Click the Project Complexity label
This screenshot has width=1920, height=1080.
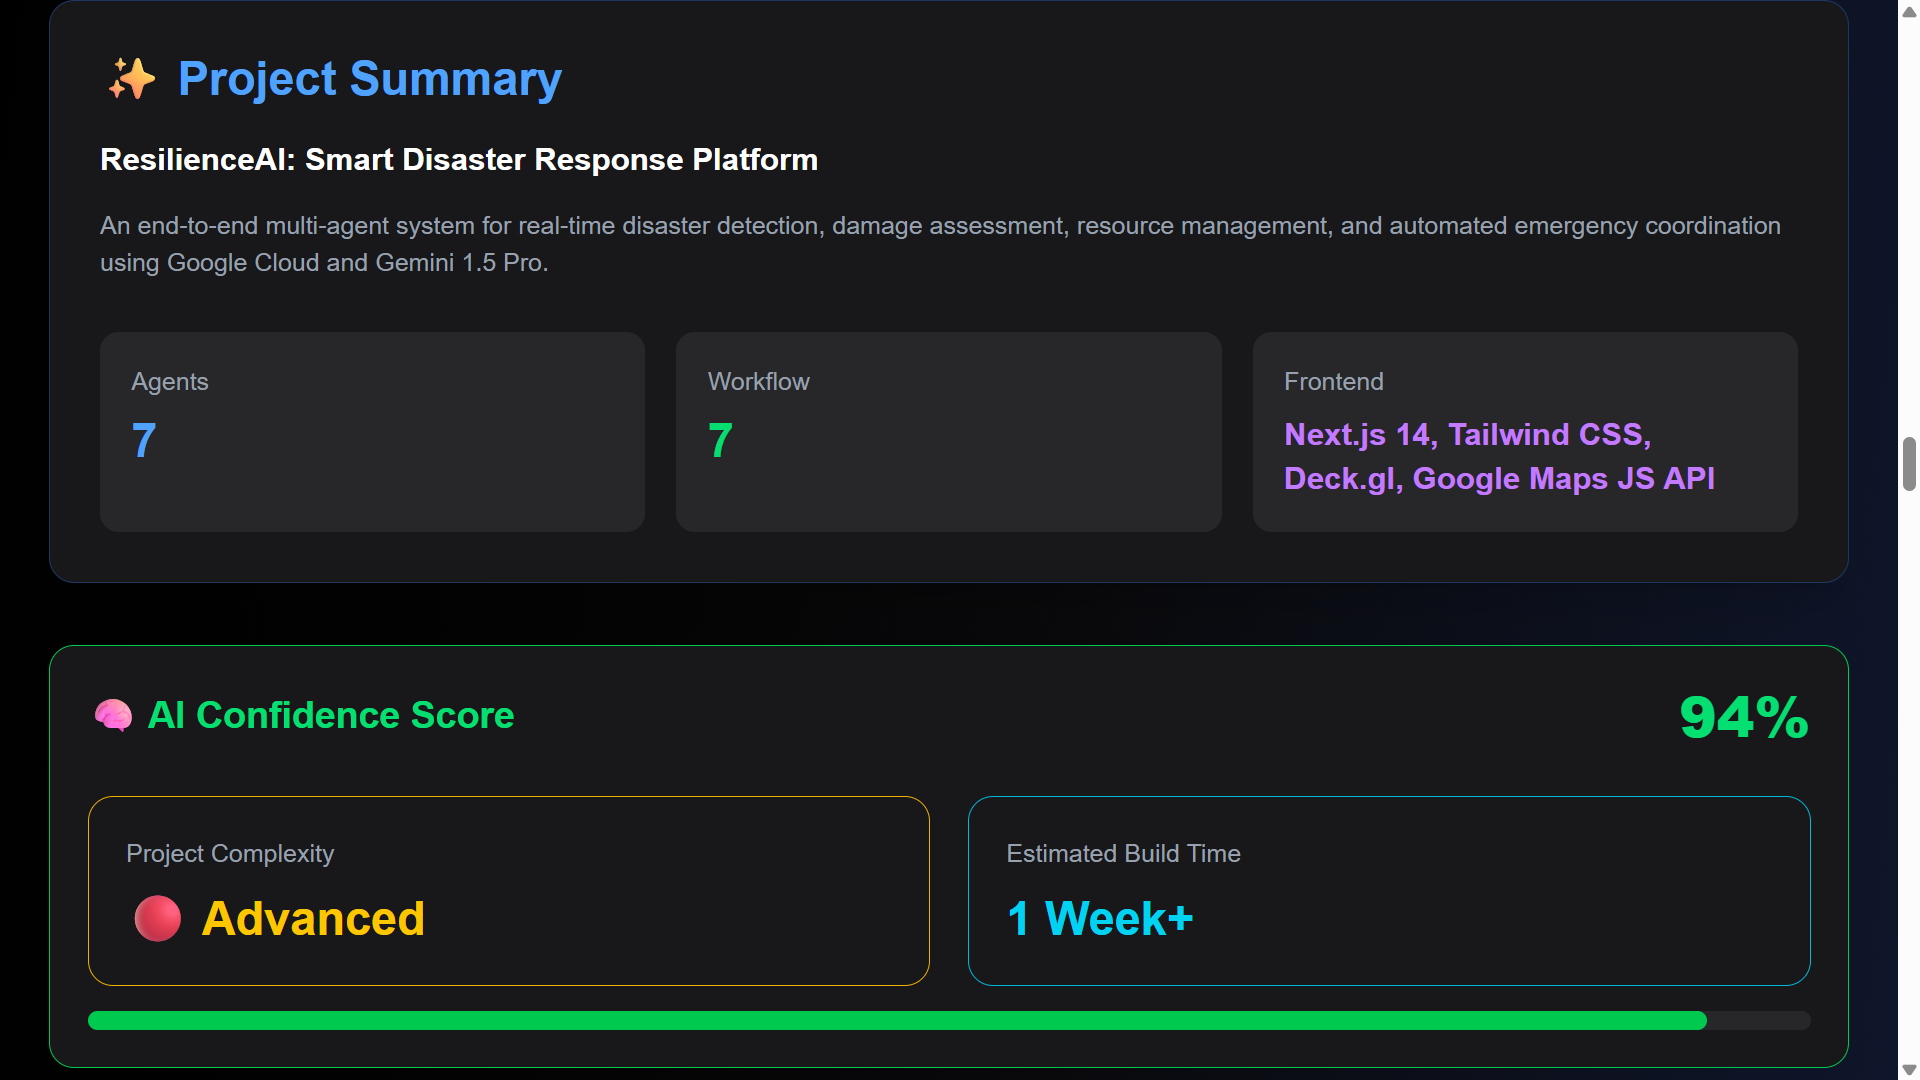point(230,854)
